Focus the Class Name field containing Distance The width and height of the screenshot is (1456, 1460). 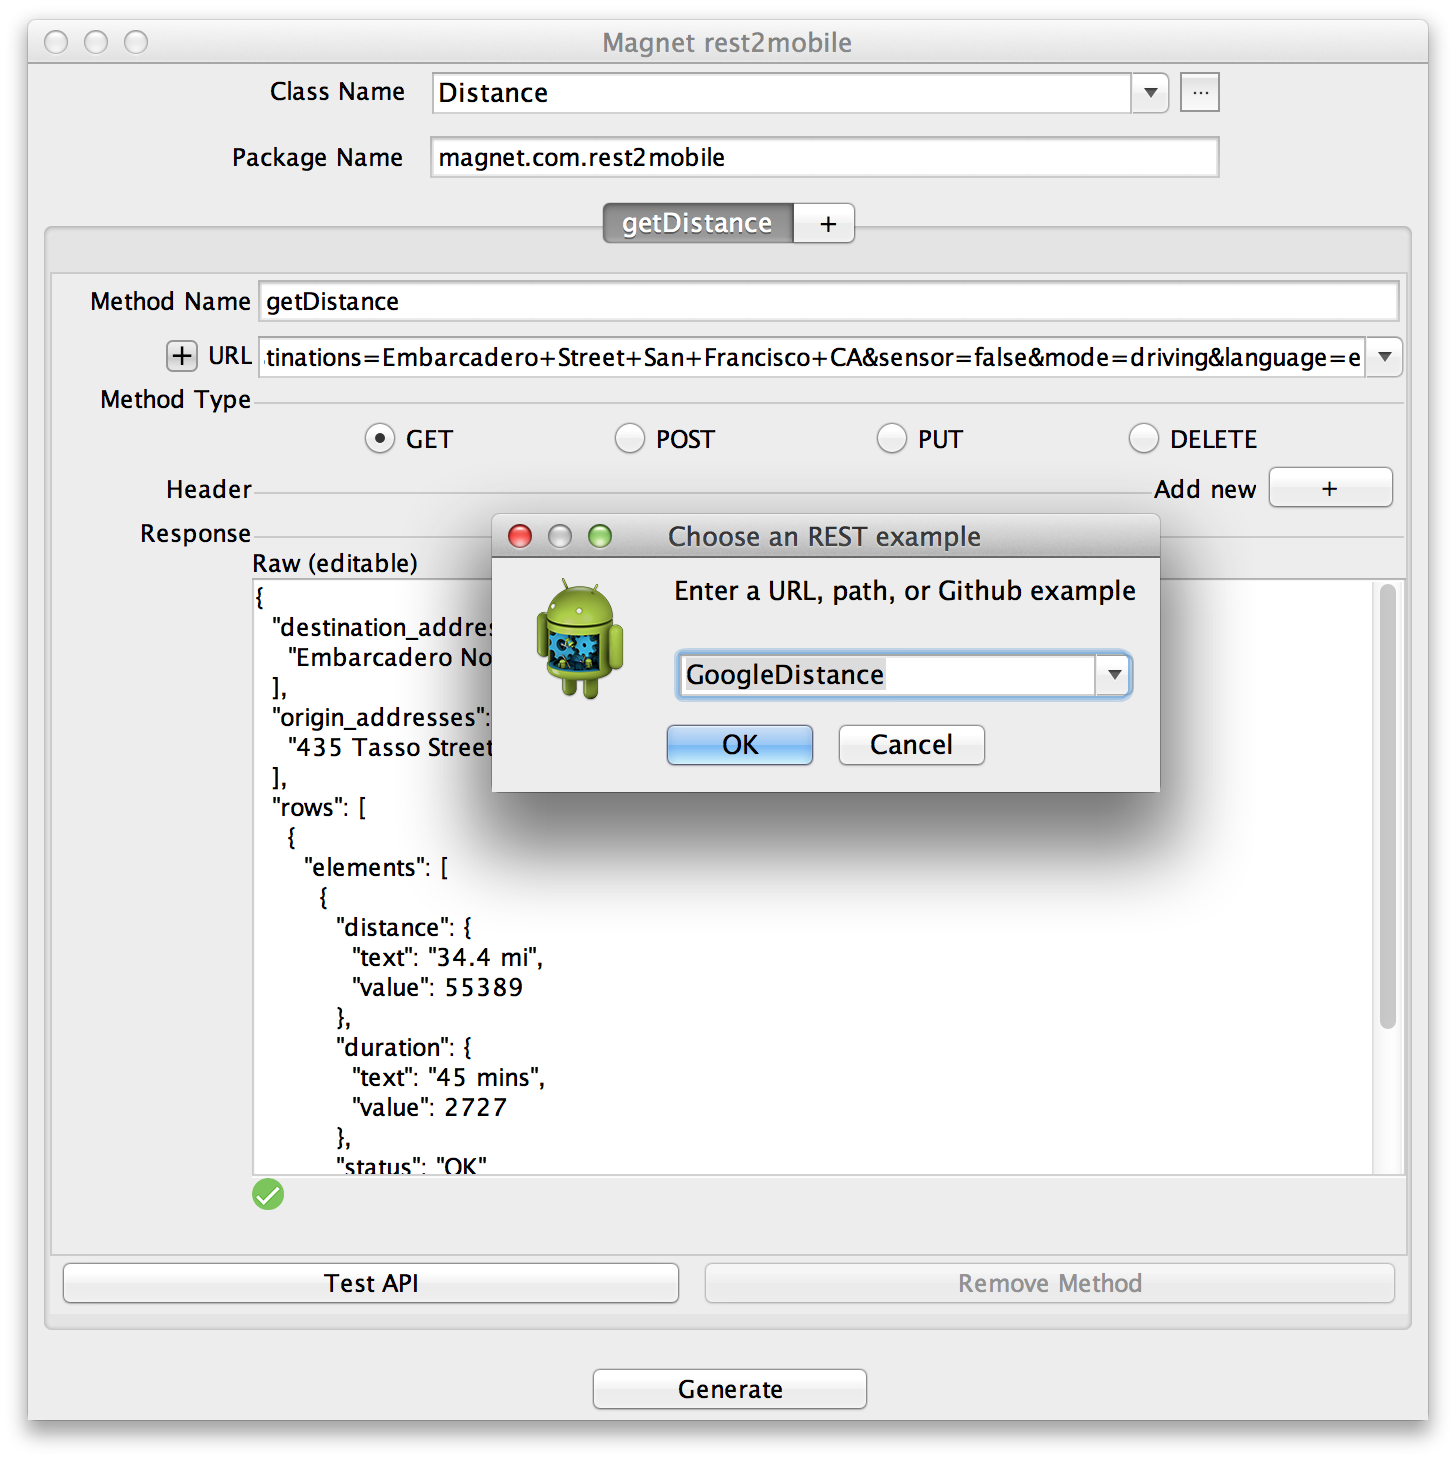[x=783, y=93]
